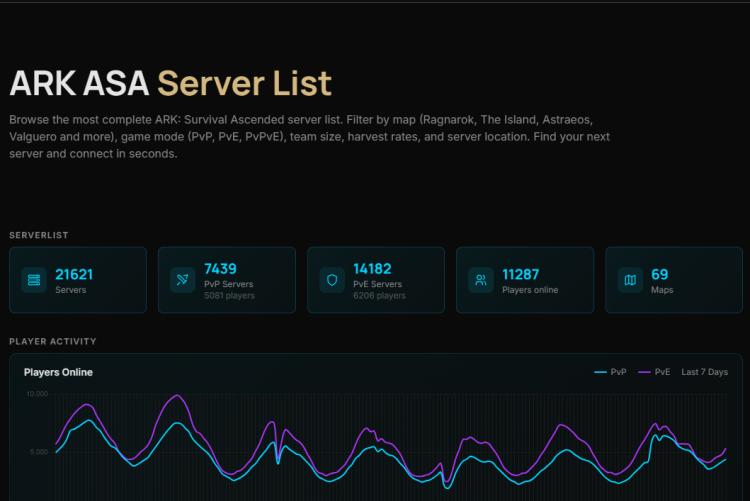Toggle the PvE series in chart legend
The width and height of the screenshot is (750, 501).
(x=654, y=372)
